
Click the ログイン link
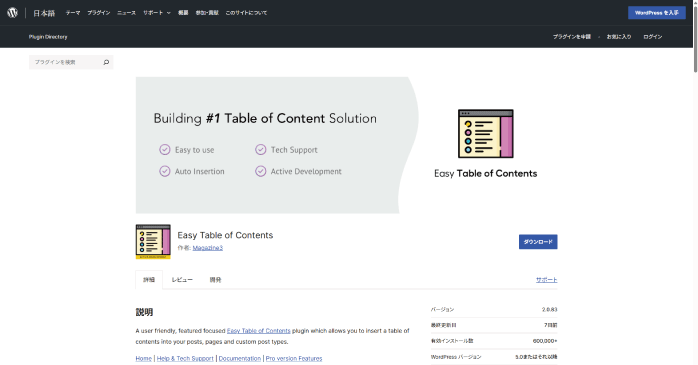click(653, 37)
